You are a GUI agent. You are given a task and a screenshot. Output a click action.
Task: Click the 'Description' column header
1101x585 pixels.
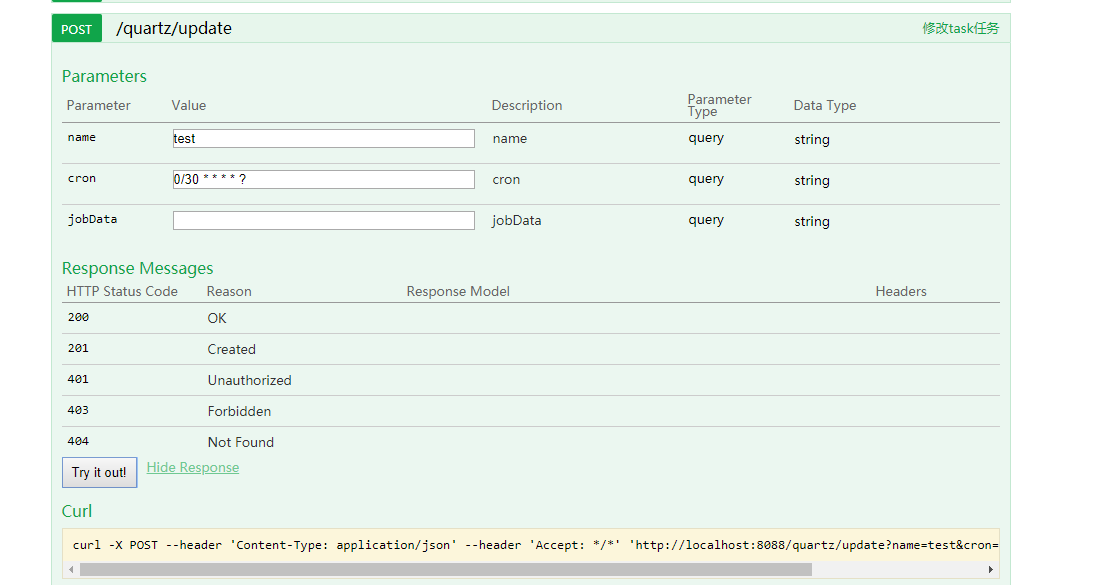[x=527, y=105]
